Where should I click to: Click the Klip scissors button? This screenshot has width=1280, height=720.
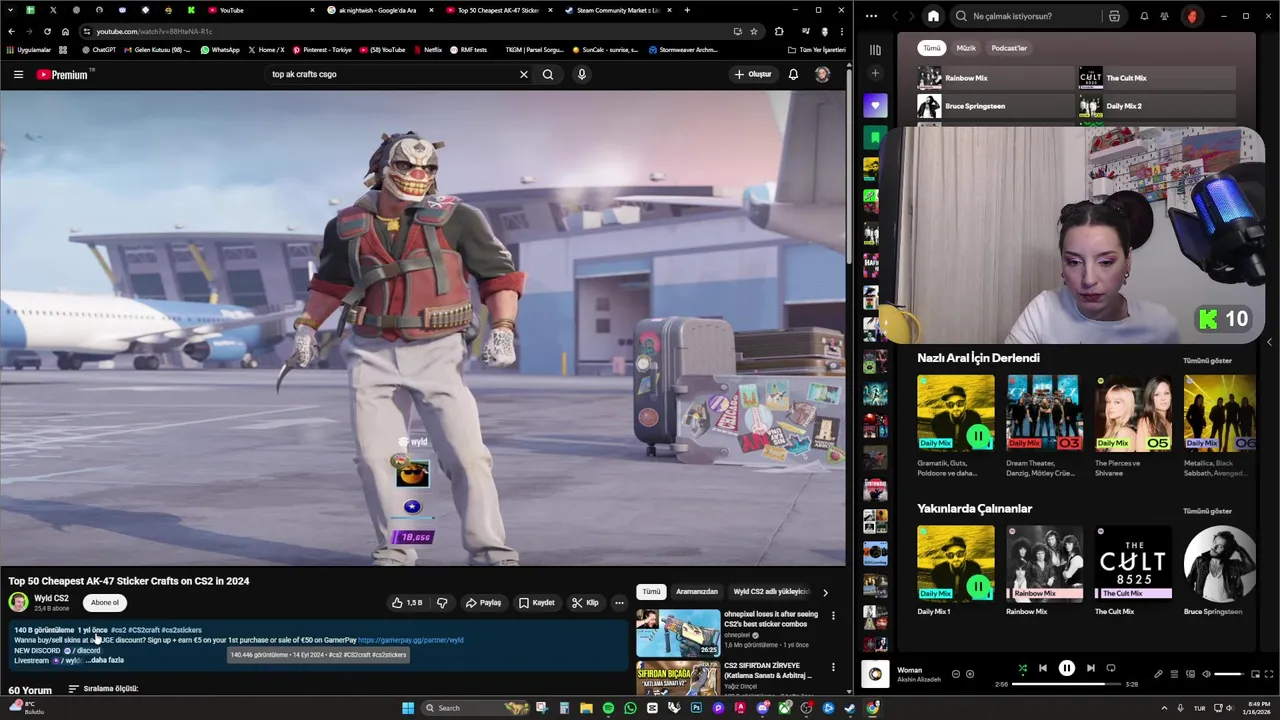[585, 603]
